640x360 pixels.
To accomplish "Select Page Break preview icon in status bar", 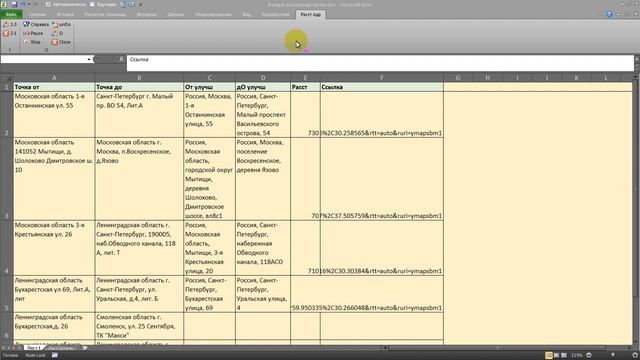I will point(564,356).
